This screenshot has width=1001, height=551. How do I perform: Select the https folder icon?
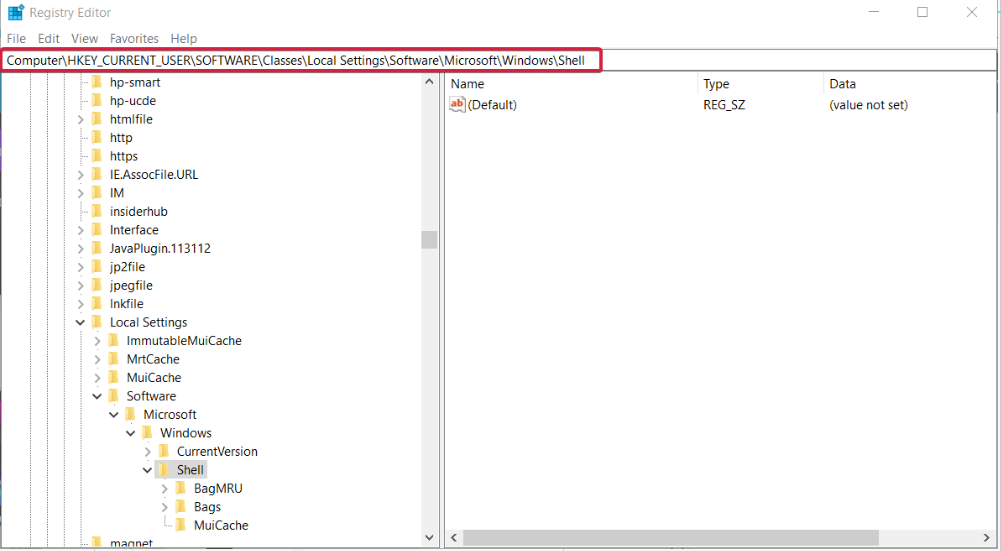pos(97,156)
